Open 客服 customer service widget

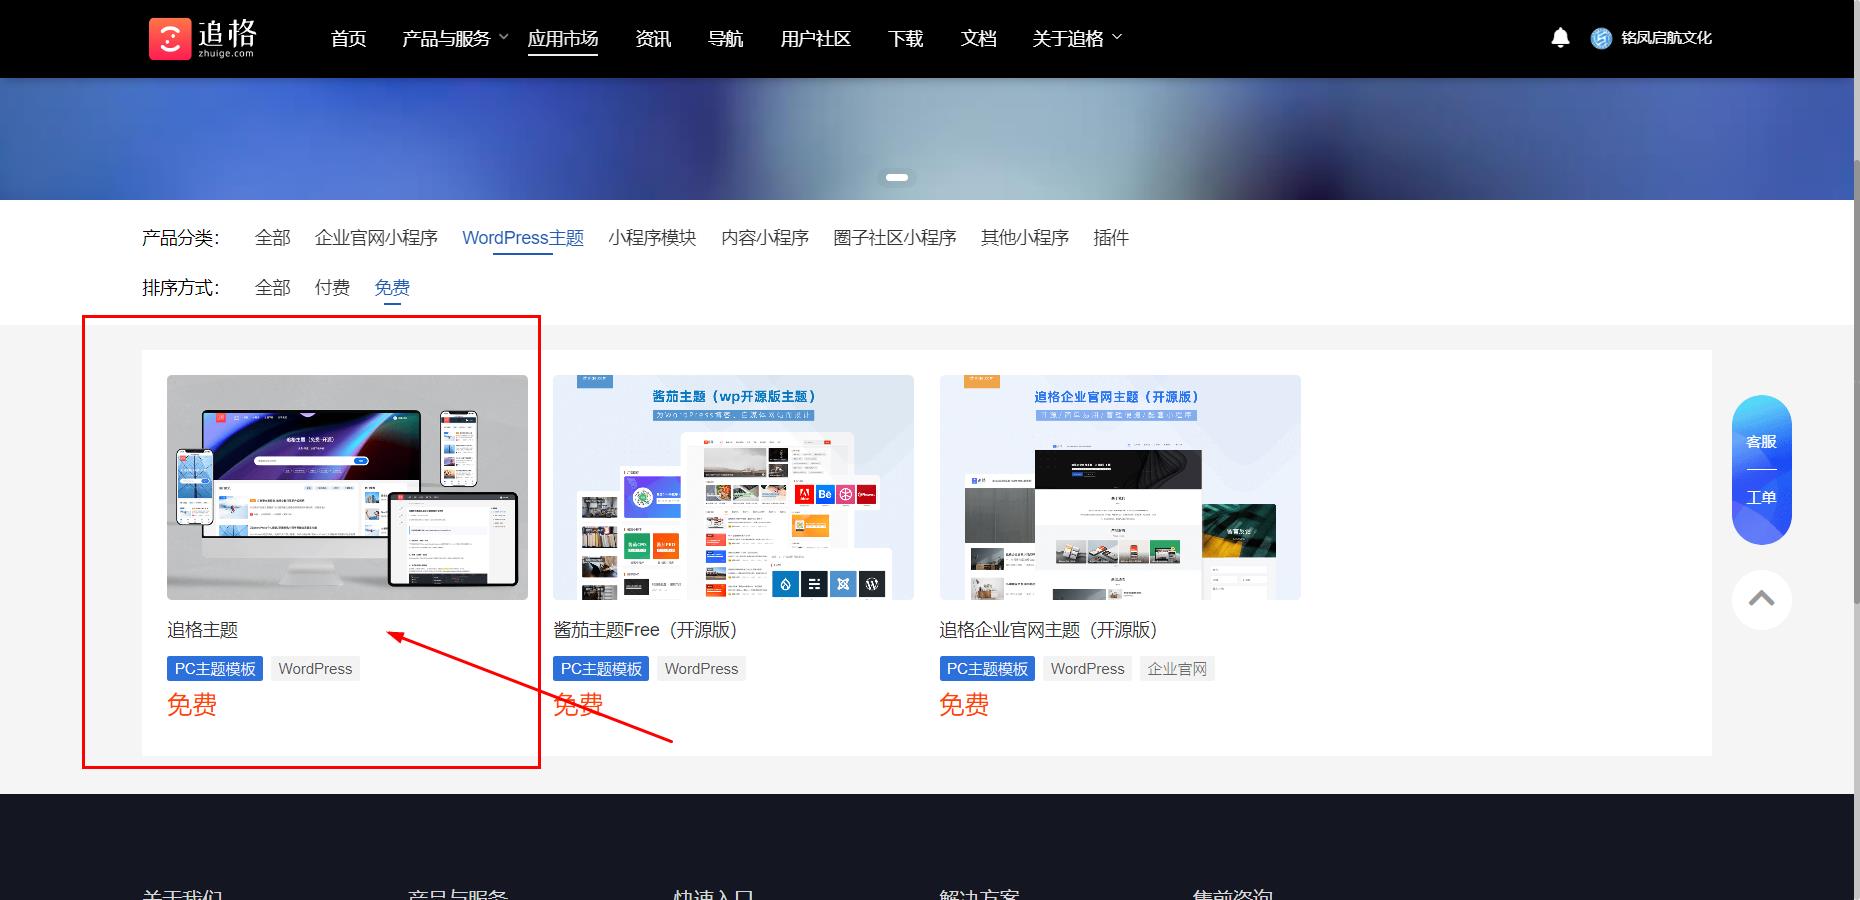pyautogui.click(x=1761, y=441)
